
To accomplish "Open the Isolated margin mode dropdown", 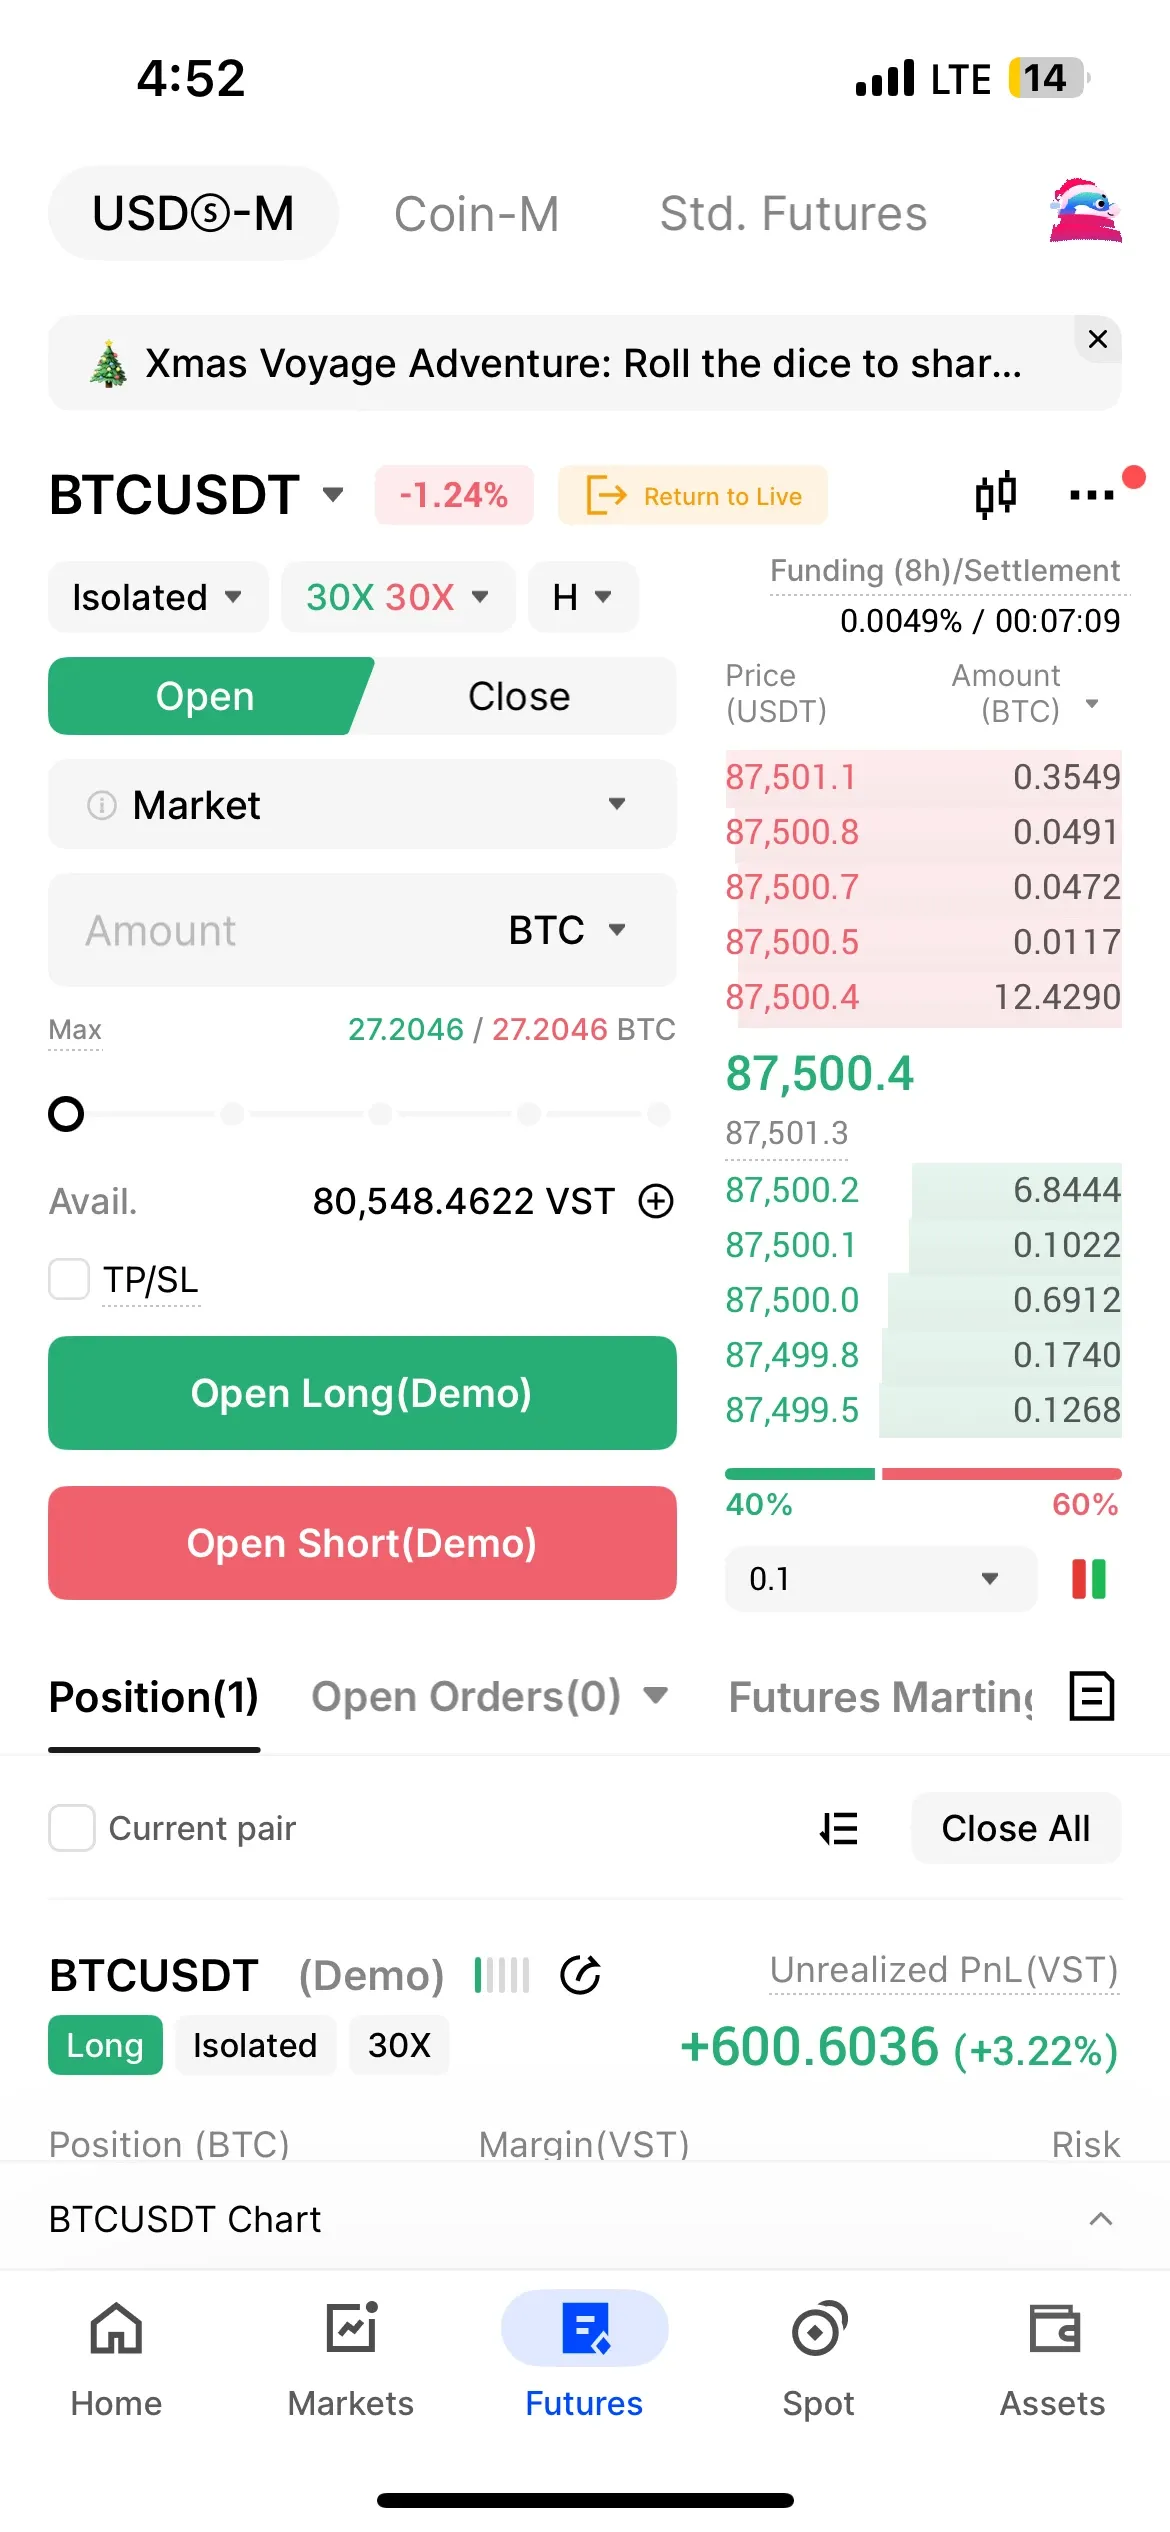I will pyautogui.click(x=158, y=597).
